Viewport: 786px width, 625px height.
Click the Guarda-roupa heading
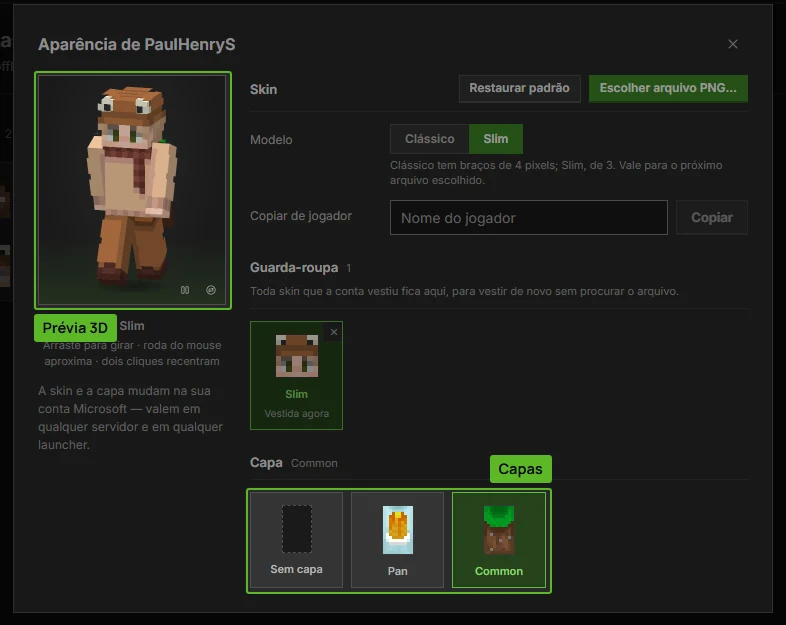point(294,268)
